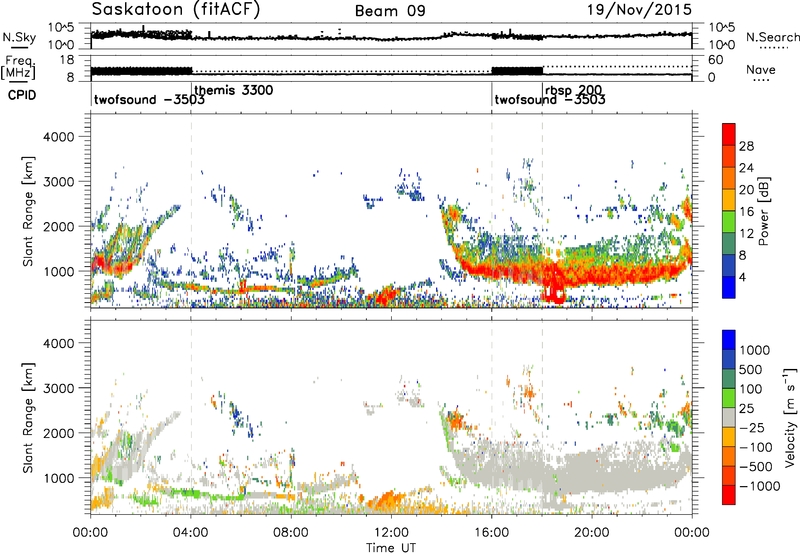Click the '1000' tick on Velocity colorbar
The image size is (800, 554).
pyautogui.click(x=755, y=350)
